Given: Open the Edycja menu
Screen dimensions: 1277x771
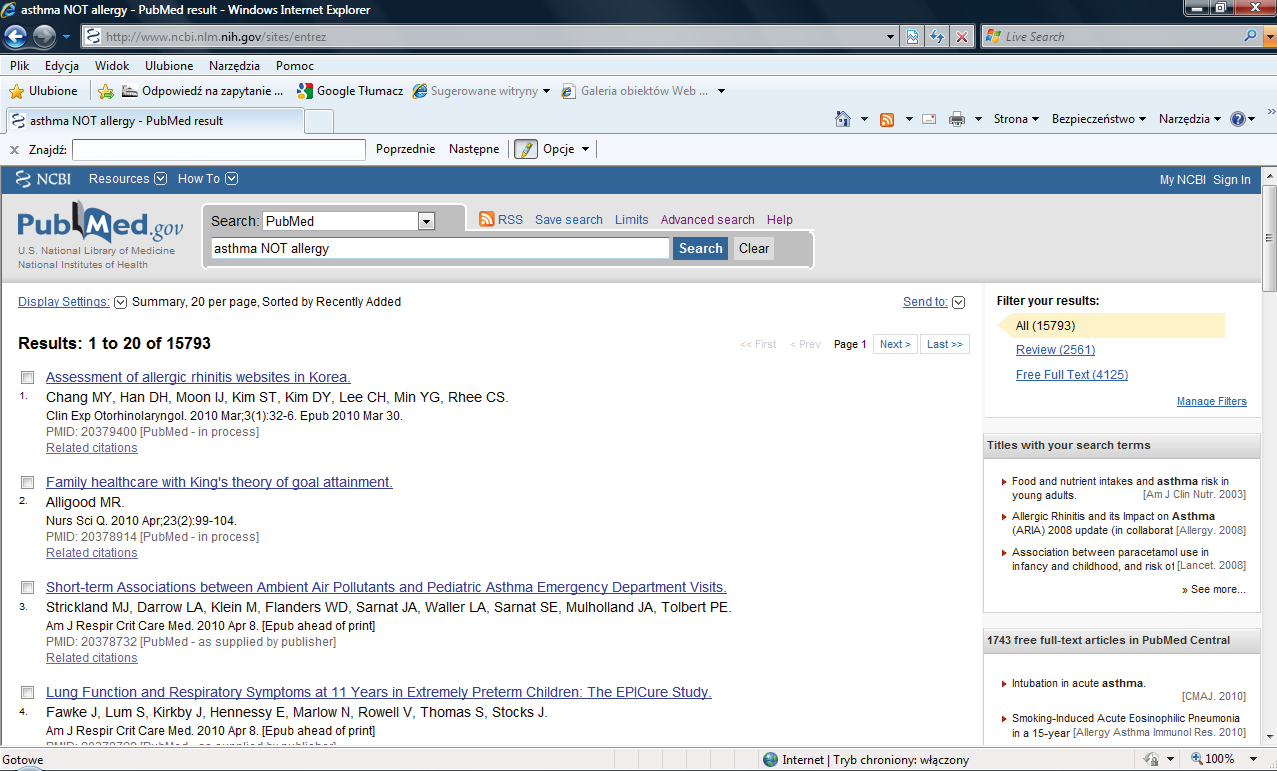Looking at the screenshot, I should pyautogui.click(x=62, y=66).
